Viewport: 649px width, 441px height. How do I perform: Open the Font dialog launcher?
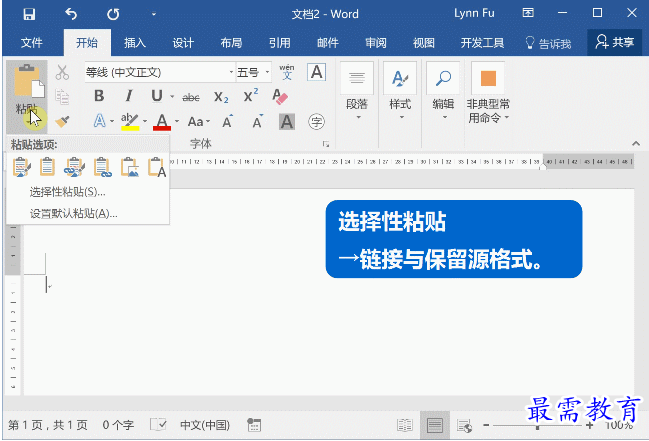pyautogui.click(x=326, y=144)
